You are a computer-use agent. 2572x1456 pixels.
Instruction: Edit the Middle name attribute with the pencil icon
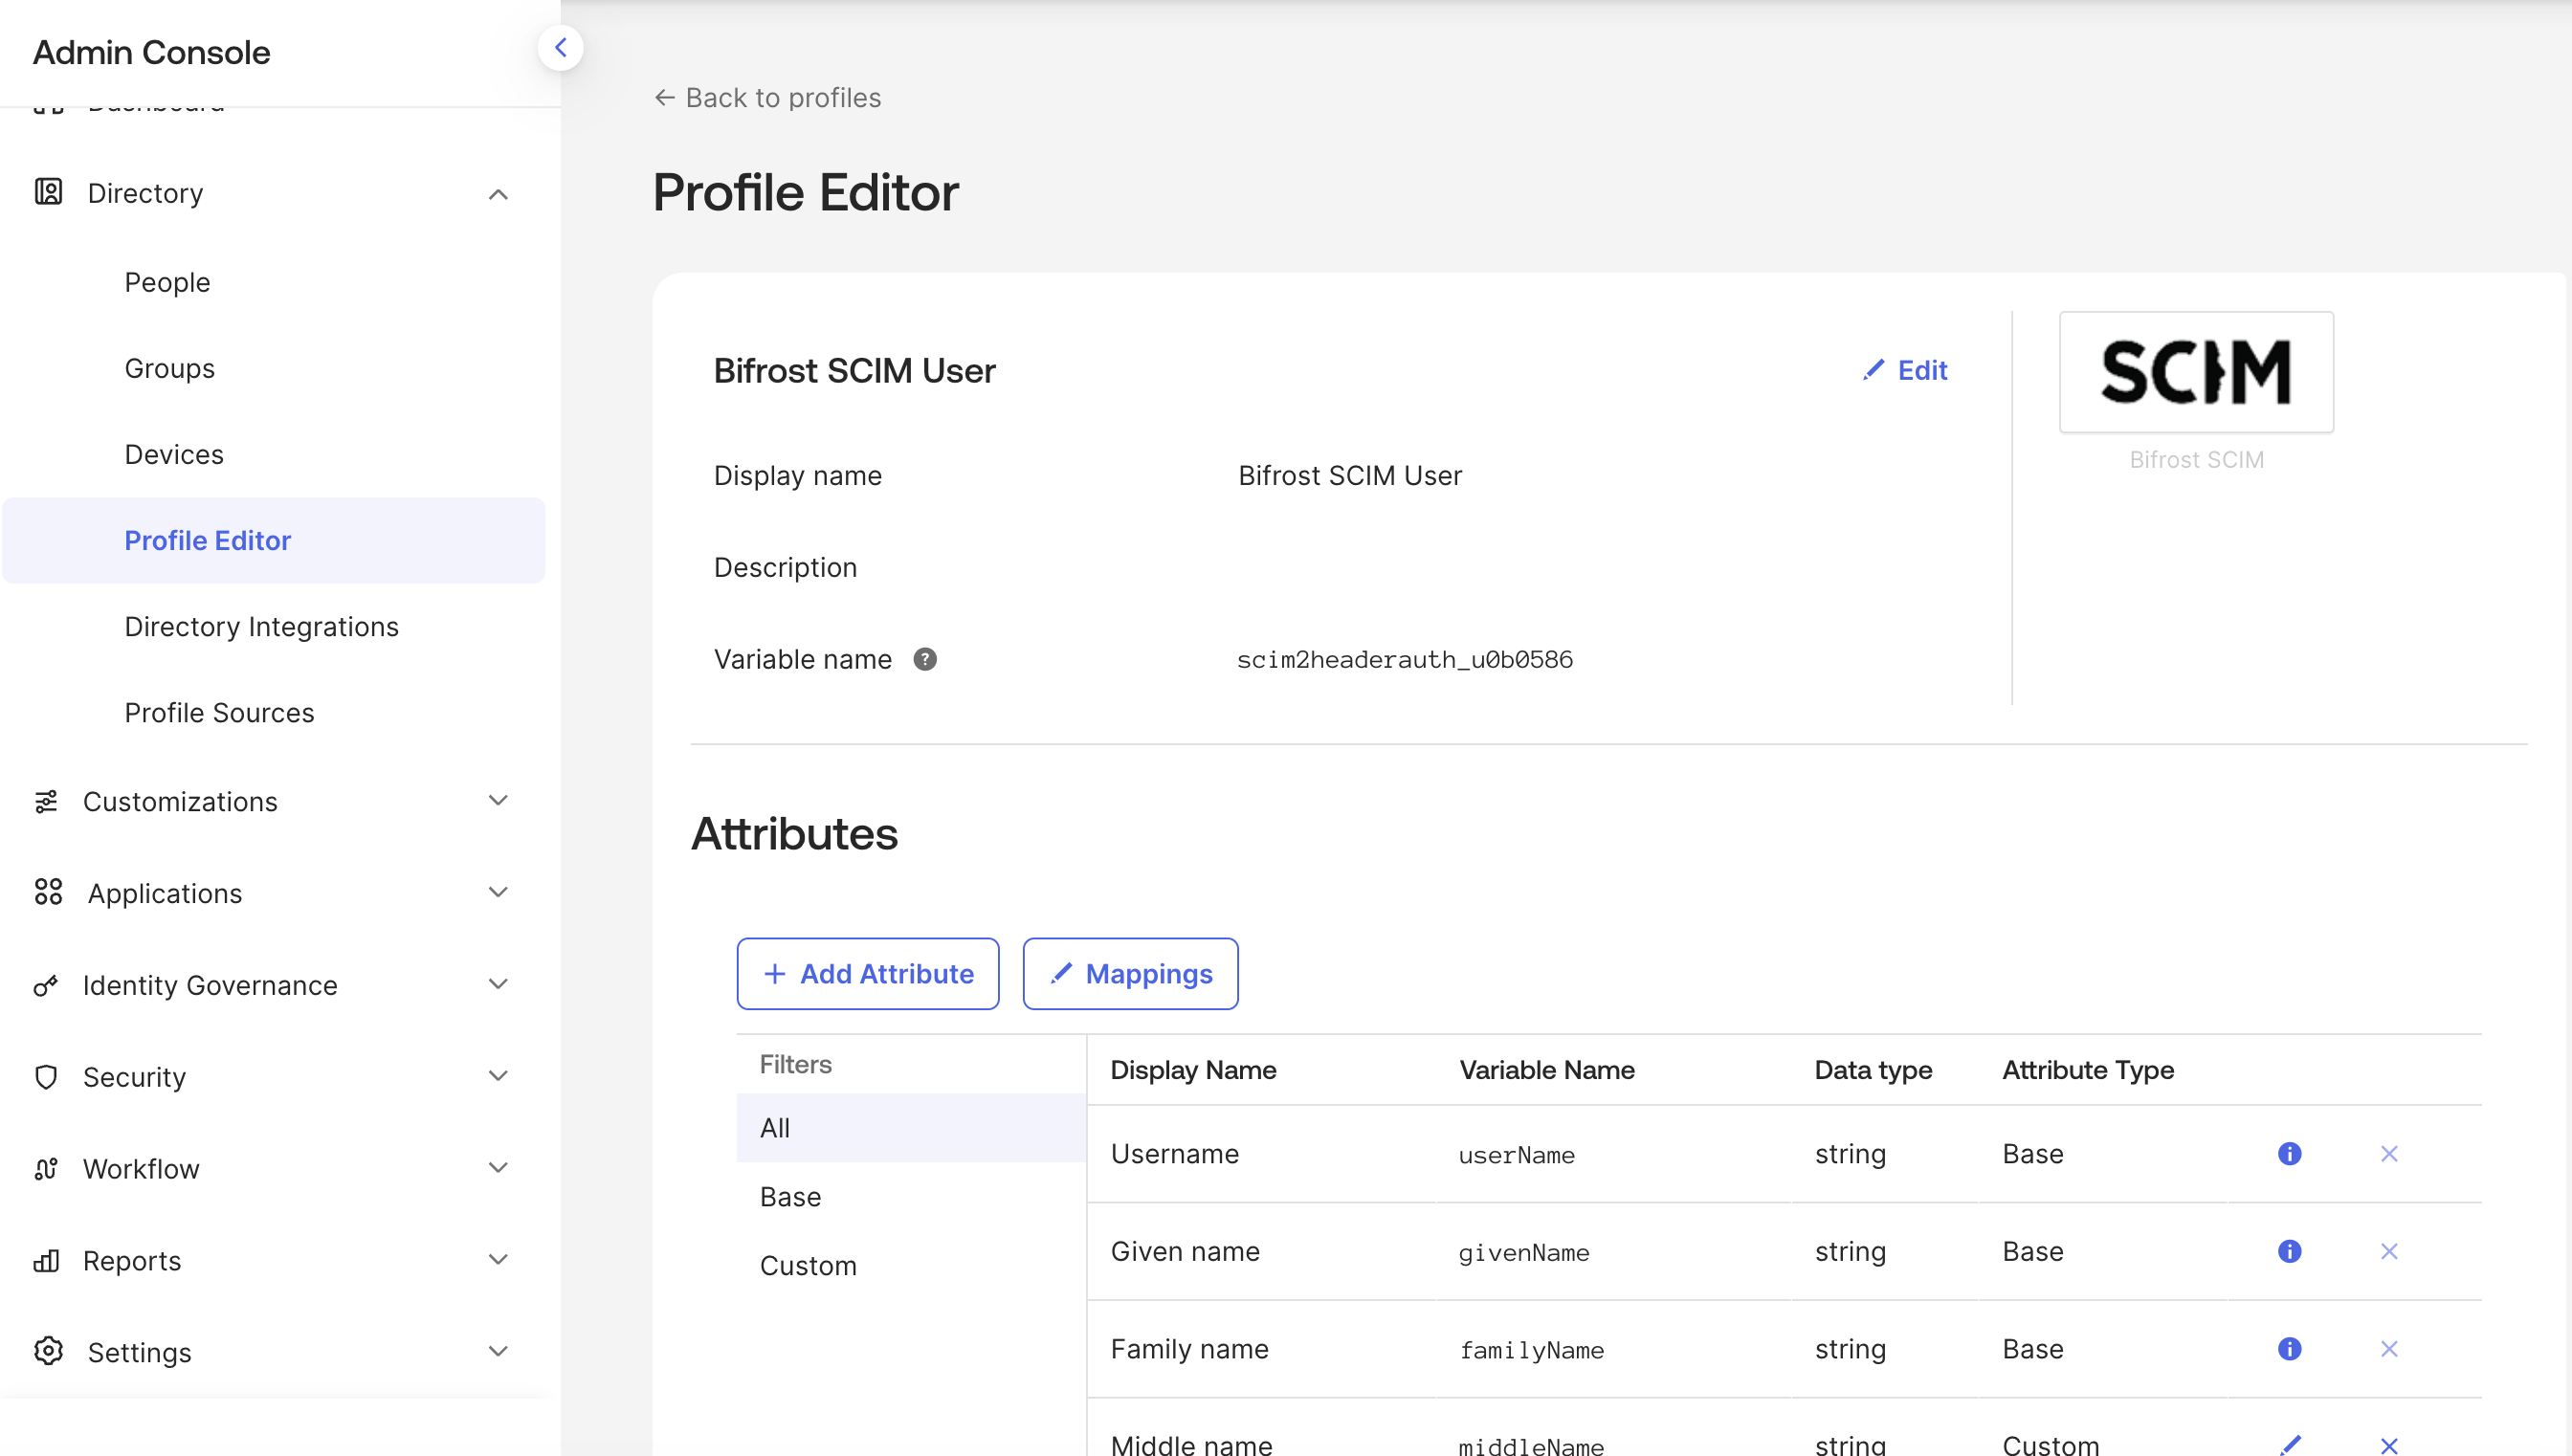[2289, 1445]
